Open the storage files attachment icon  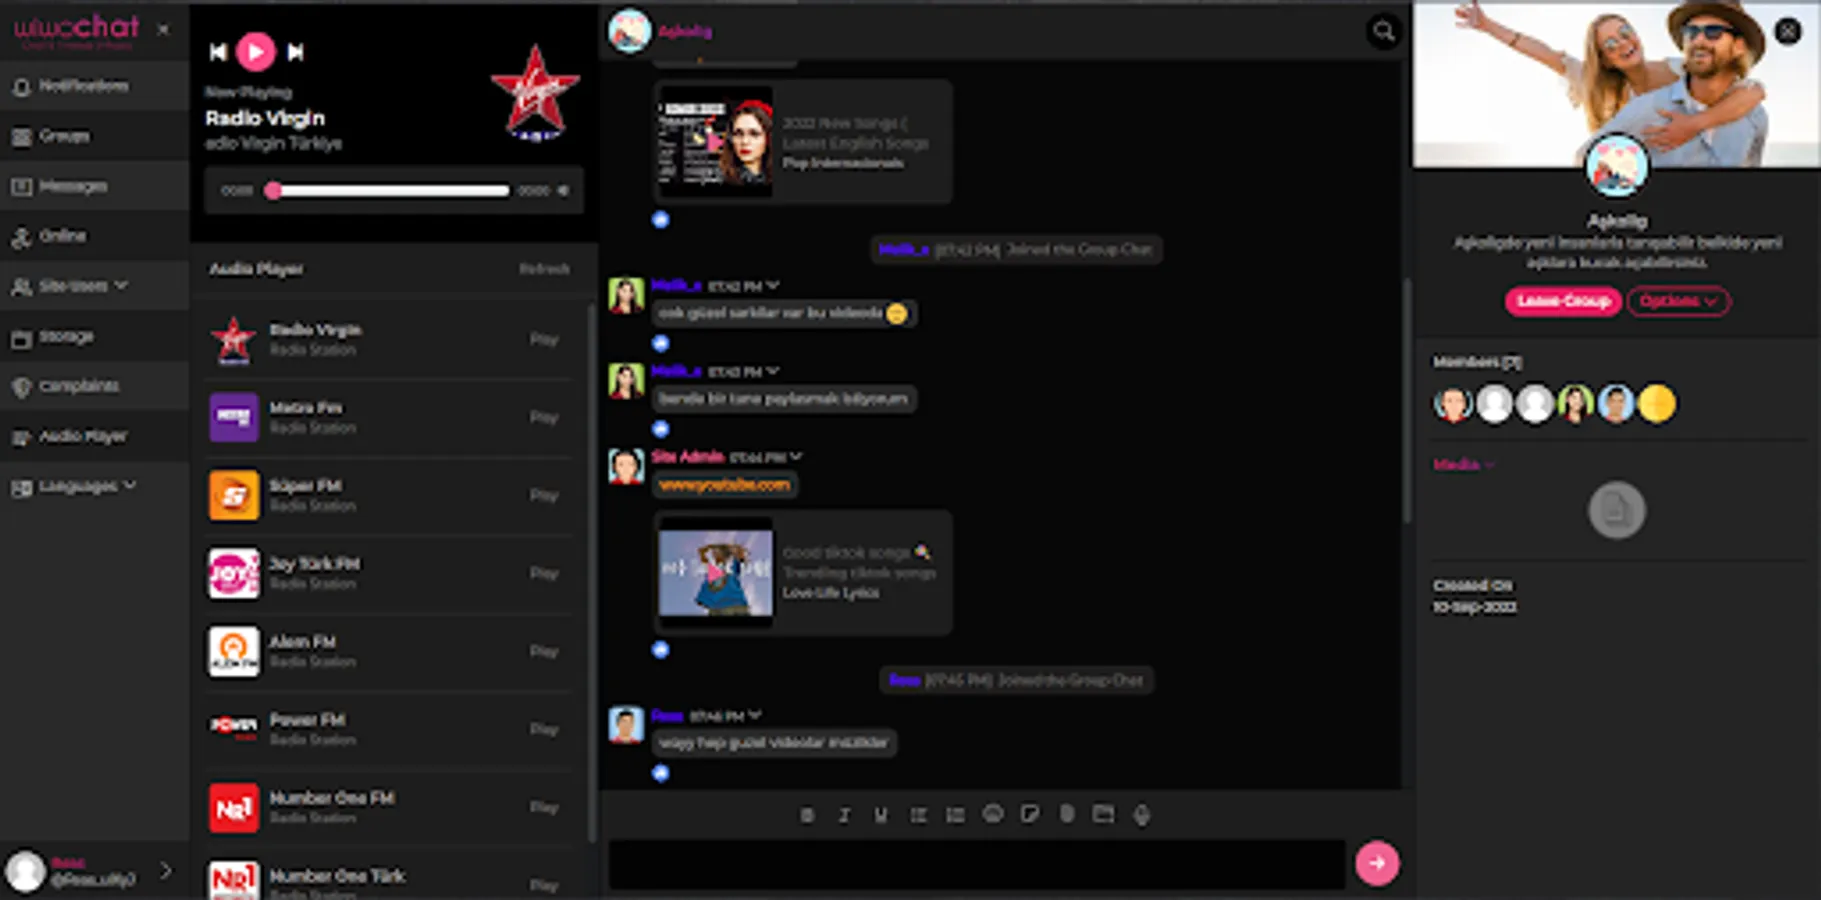click(x=1103, y=814)
